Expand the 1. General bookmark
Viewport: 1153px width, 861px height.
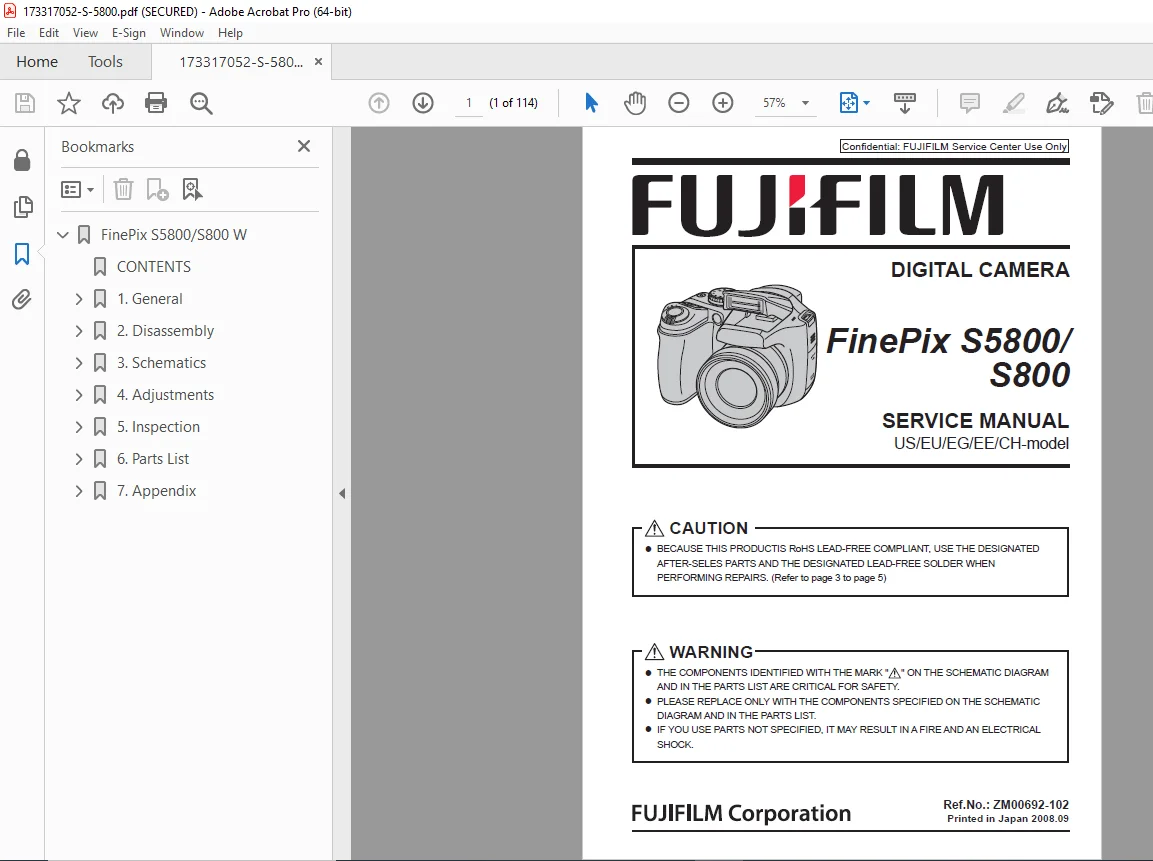(x=79, y=299)
